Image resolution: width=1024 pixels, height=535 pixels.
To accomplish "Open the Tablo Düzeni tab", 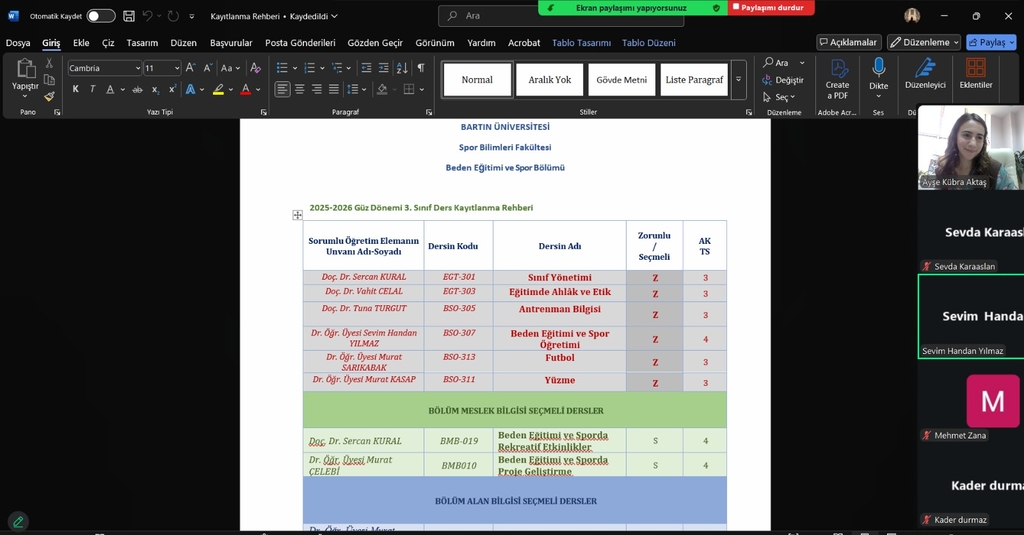I will pyautogui.click(x=648, y=43).
